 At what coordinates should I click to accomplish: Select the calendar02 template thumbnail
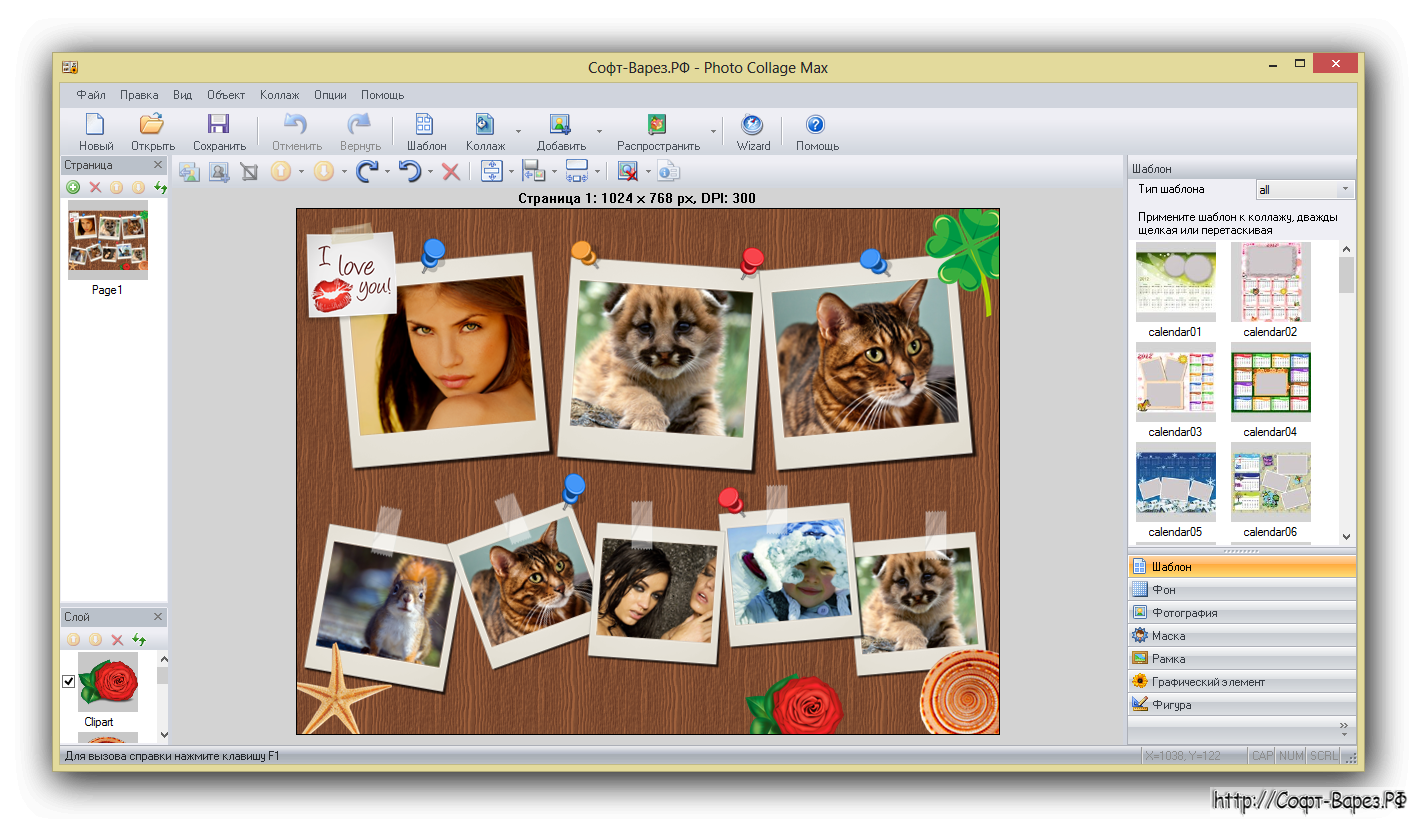coord(1270,282)
